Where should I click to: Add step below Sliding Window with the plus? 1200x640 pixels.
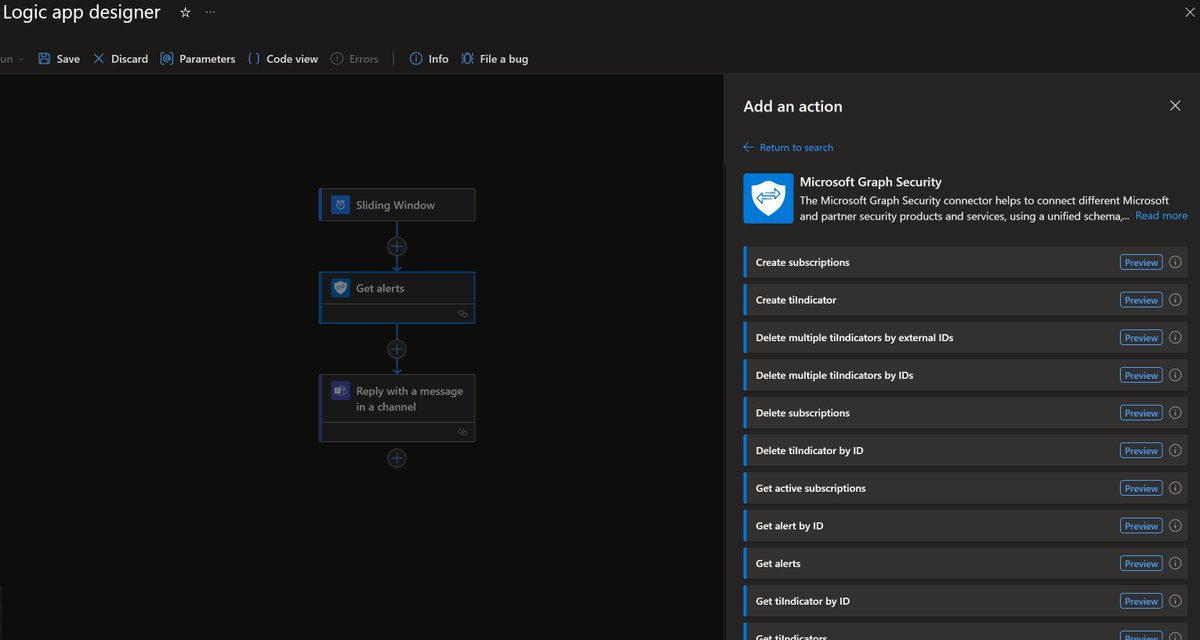click(397, 246)
